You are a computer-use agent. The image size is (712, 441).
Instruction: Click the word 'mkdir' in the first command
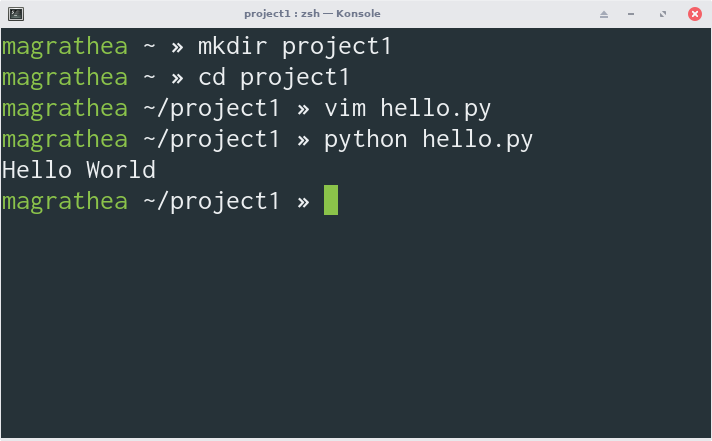click(x=232, y=46)
